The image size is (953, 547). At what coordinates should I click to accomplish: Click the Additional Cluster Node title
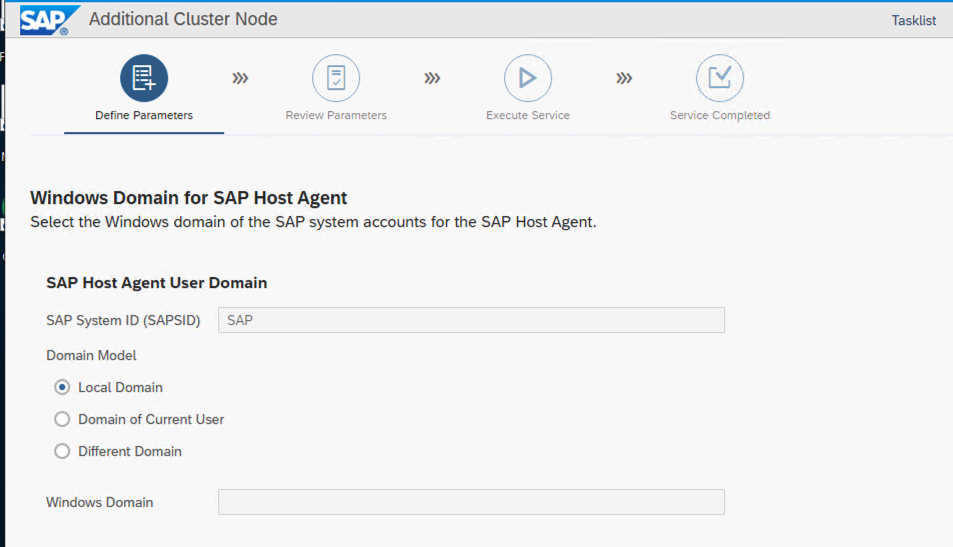coord(183,19)
